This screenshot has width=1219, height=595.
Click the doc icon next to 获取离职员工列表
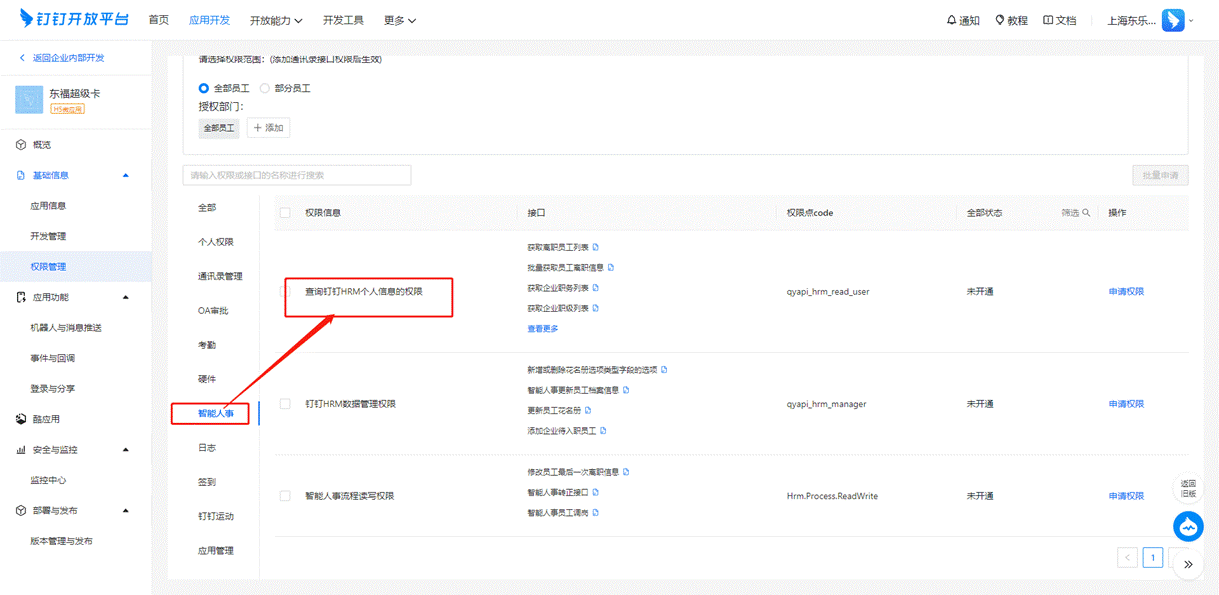[597, 247]
